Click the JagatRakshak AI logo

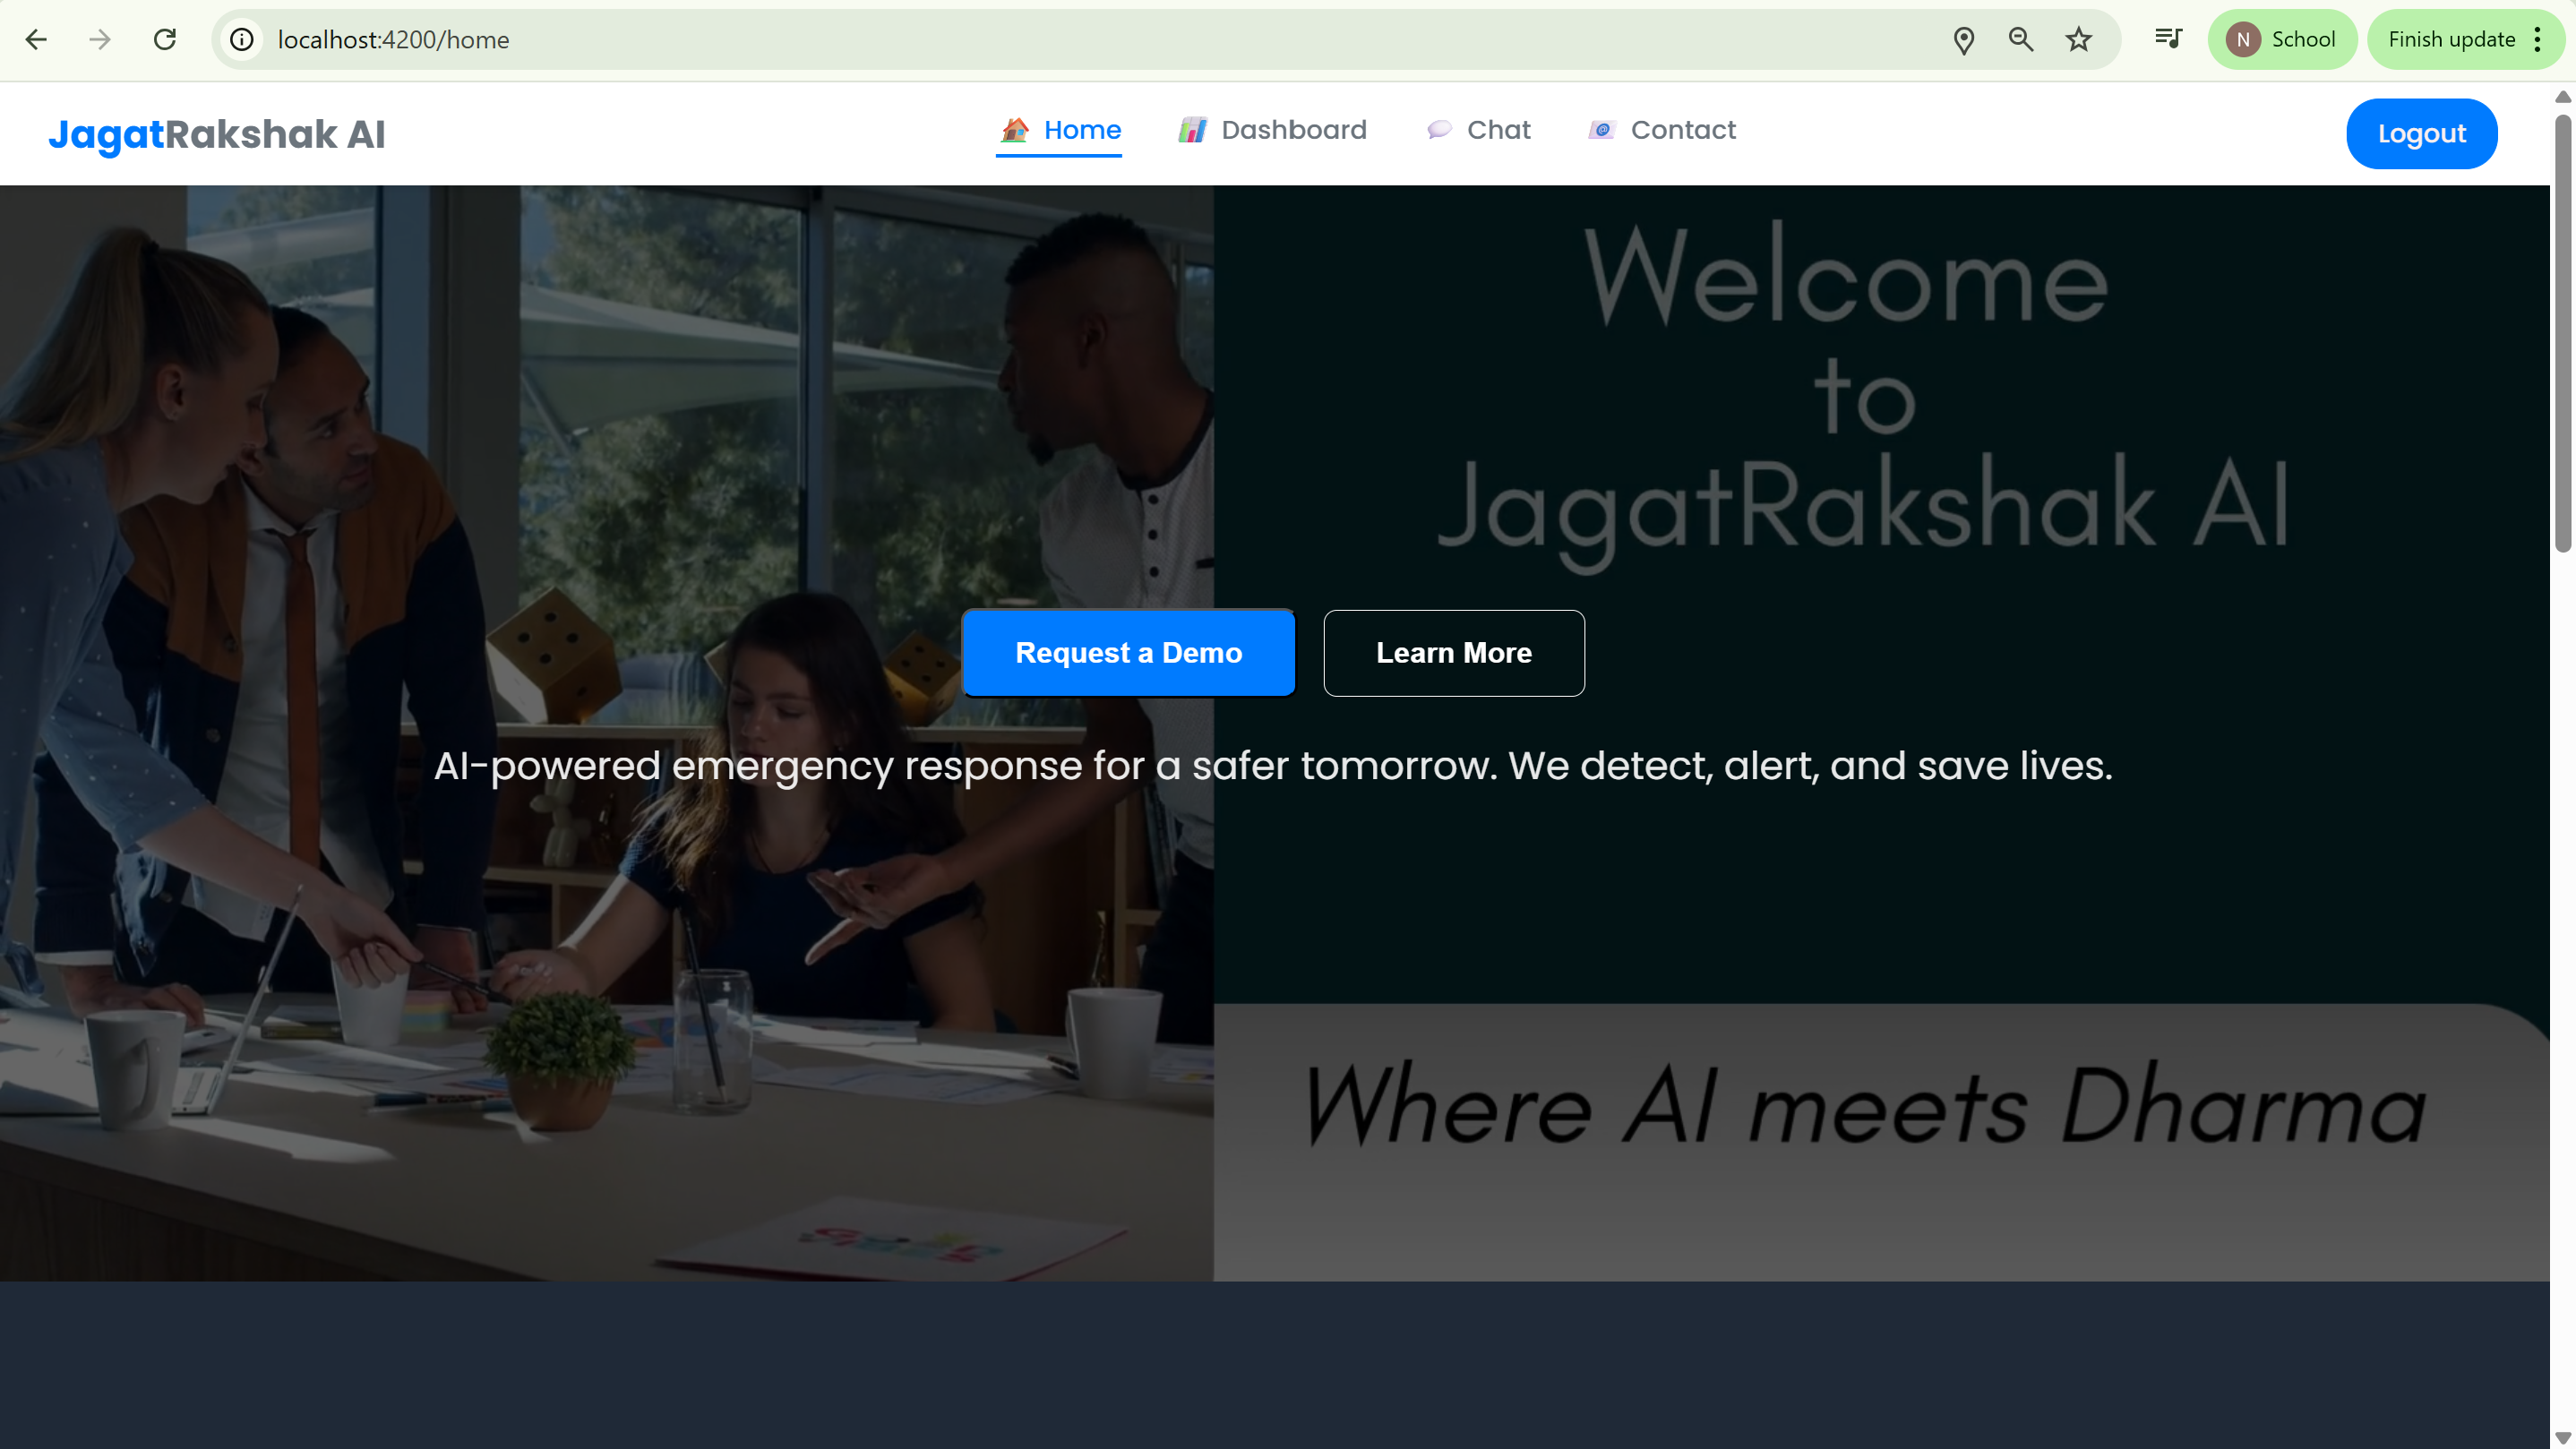click(x=217, y=134)
